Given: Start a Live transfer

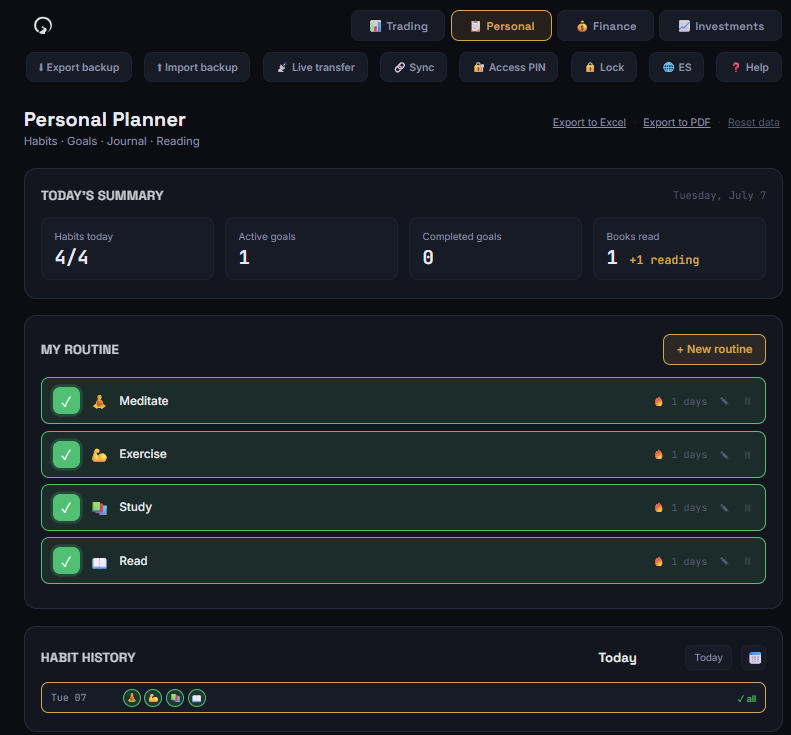Looking at the screenshot, I should [315, 67].
